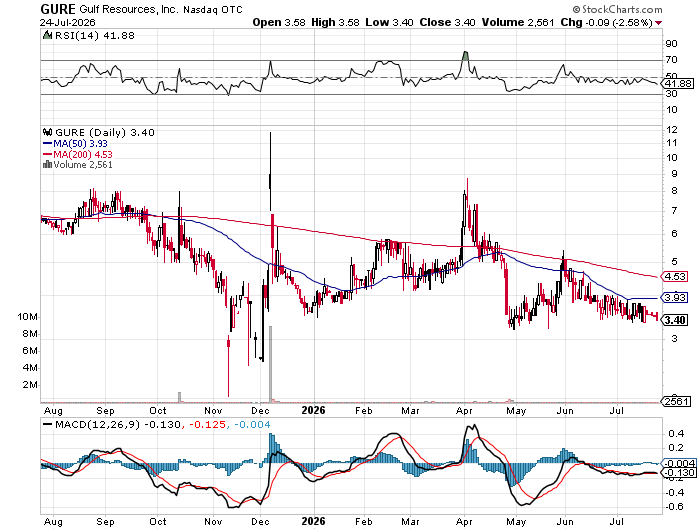This screenshot has width=700, height=530.
Task: Click the -0.130 MACD axis tag
Action: [x=679, y=473]
